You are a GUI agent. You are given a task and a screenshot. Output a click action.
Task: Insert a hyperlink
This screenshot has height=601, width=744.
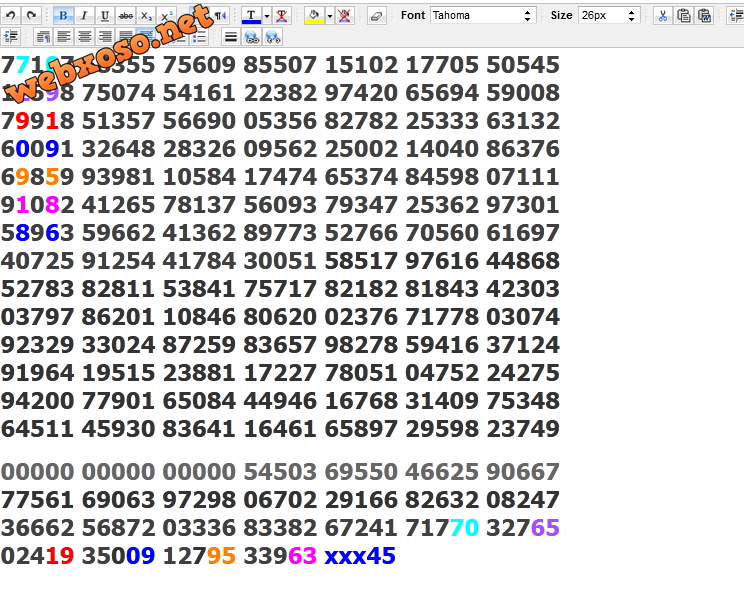252,37
